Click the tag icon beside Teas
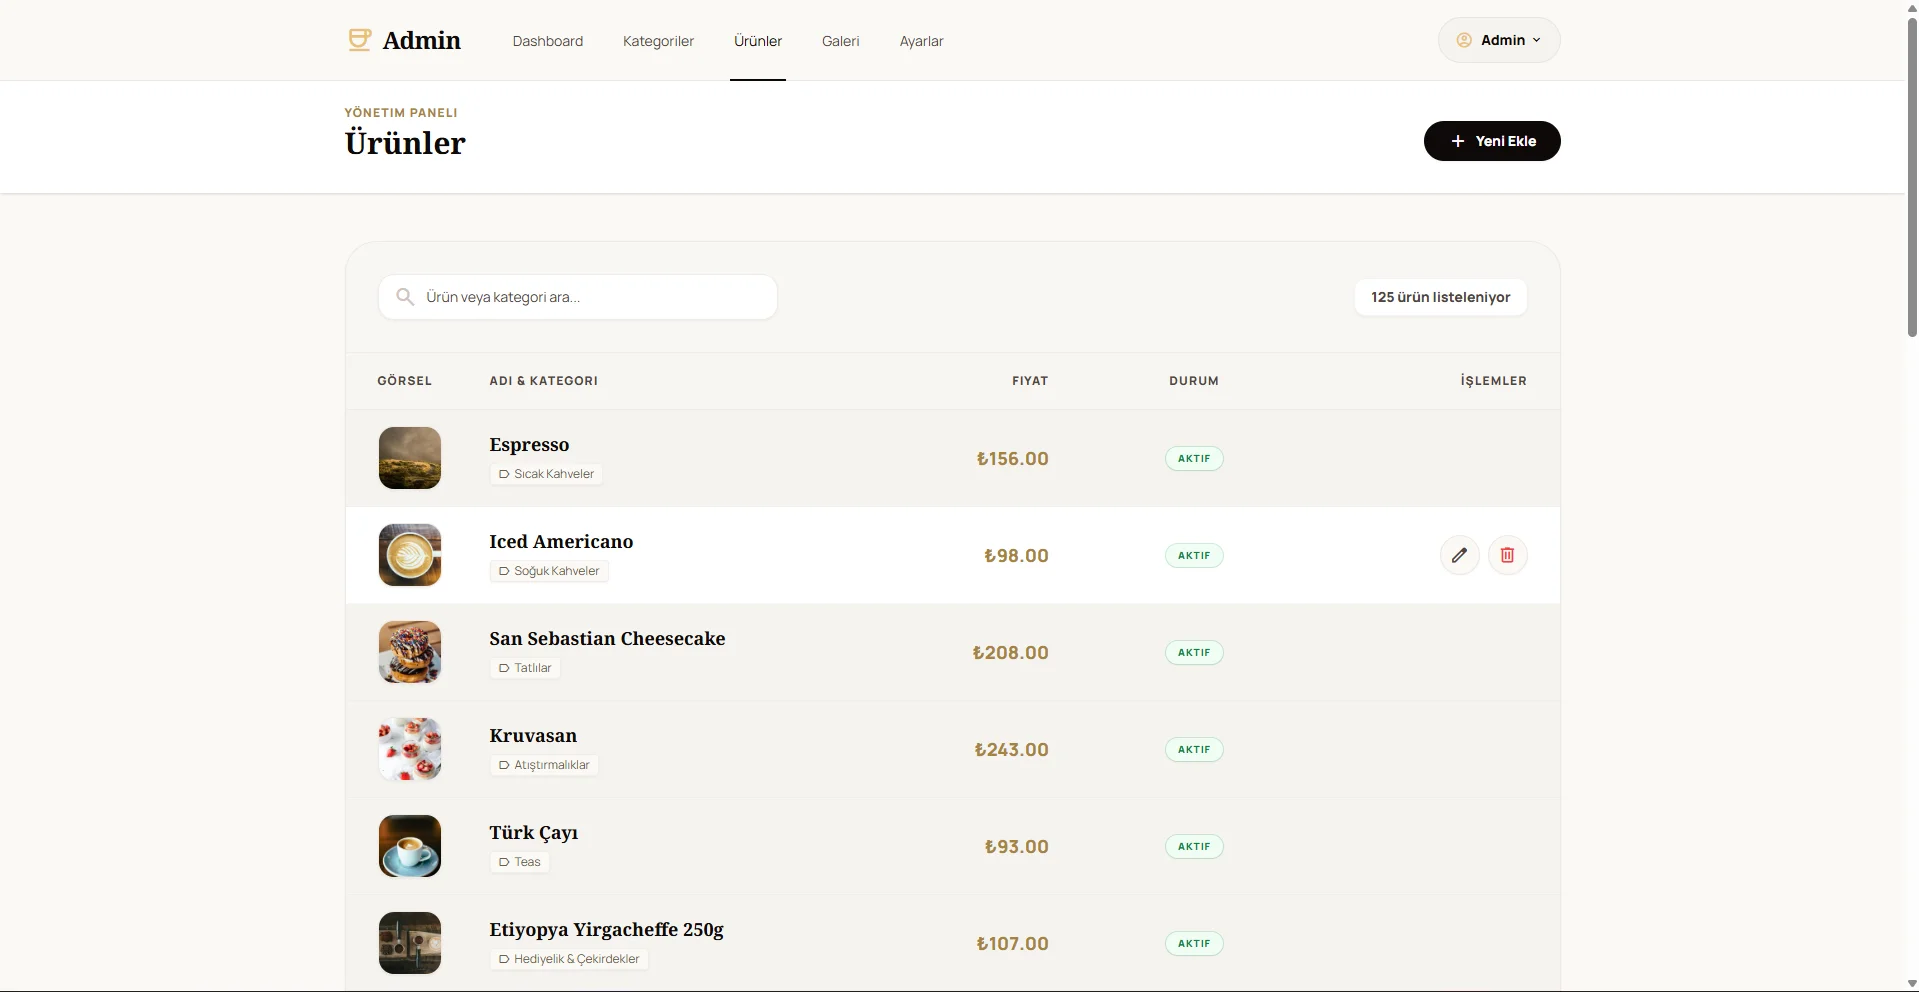The image size is (1919, 992). click(x=504, y=862)
